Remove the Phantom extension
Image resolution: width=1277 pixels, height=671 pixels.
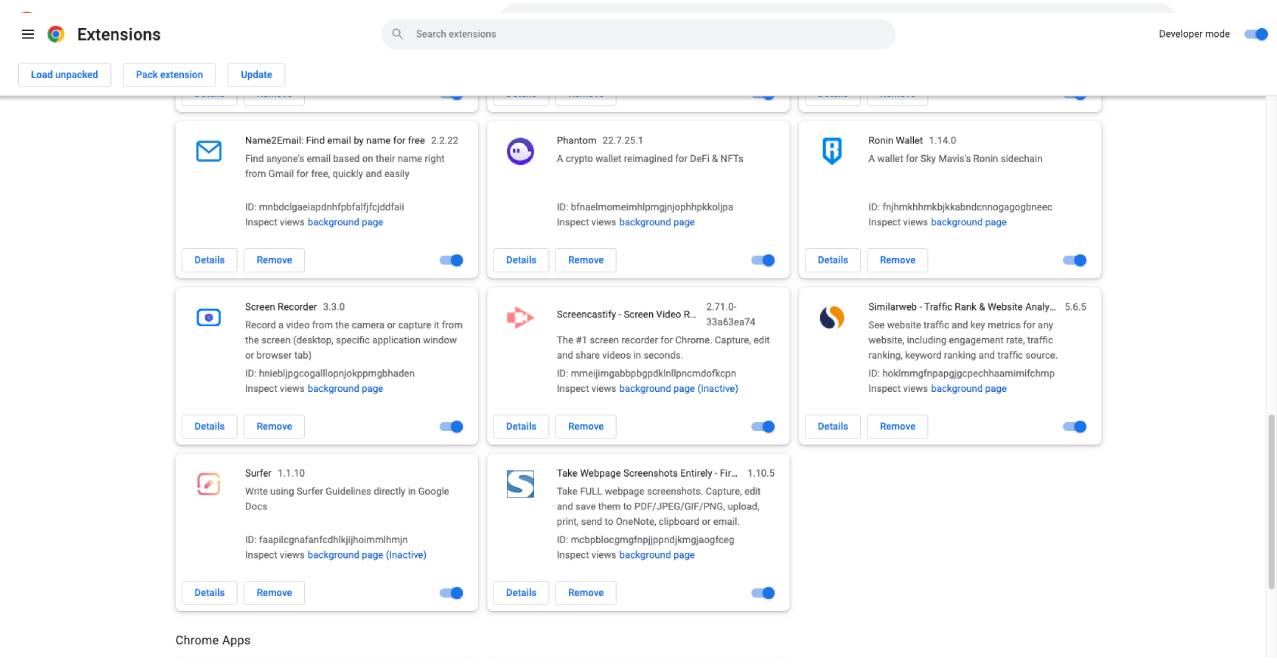click(x=586, y=260)
